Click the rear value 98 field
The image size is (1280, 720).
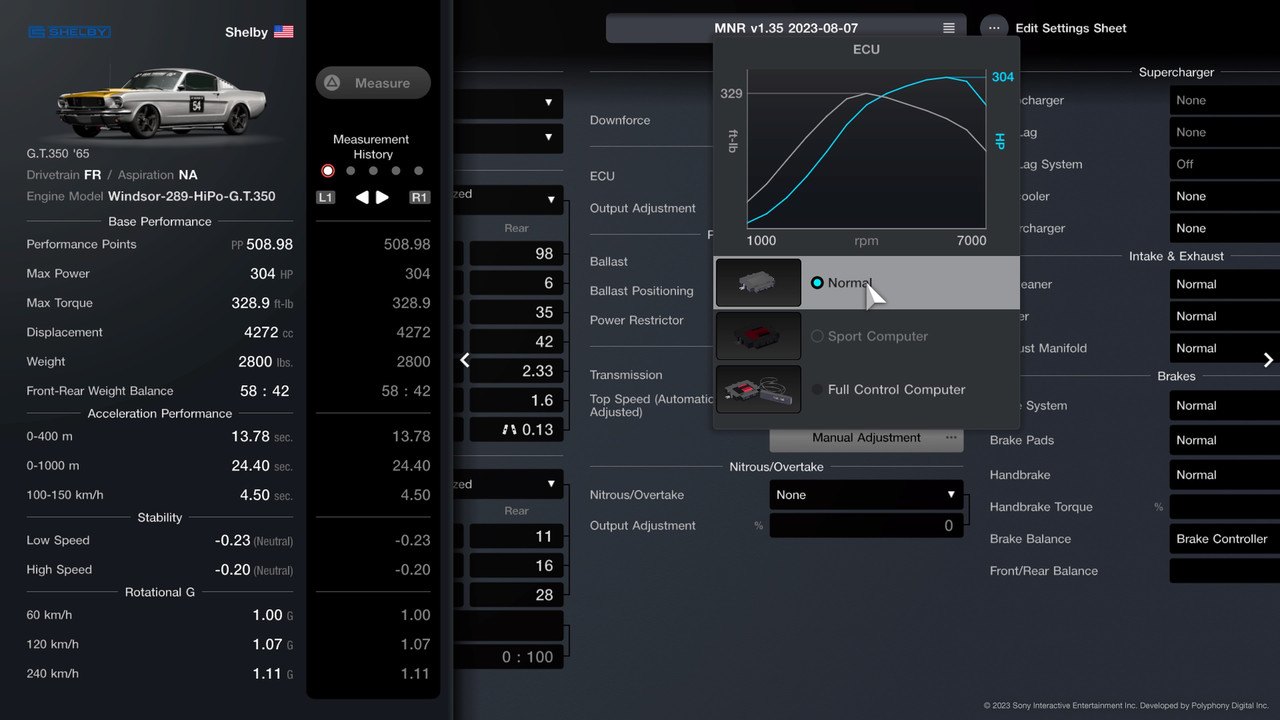point(516,254)
